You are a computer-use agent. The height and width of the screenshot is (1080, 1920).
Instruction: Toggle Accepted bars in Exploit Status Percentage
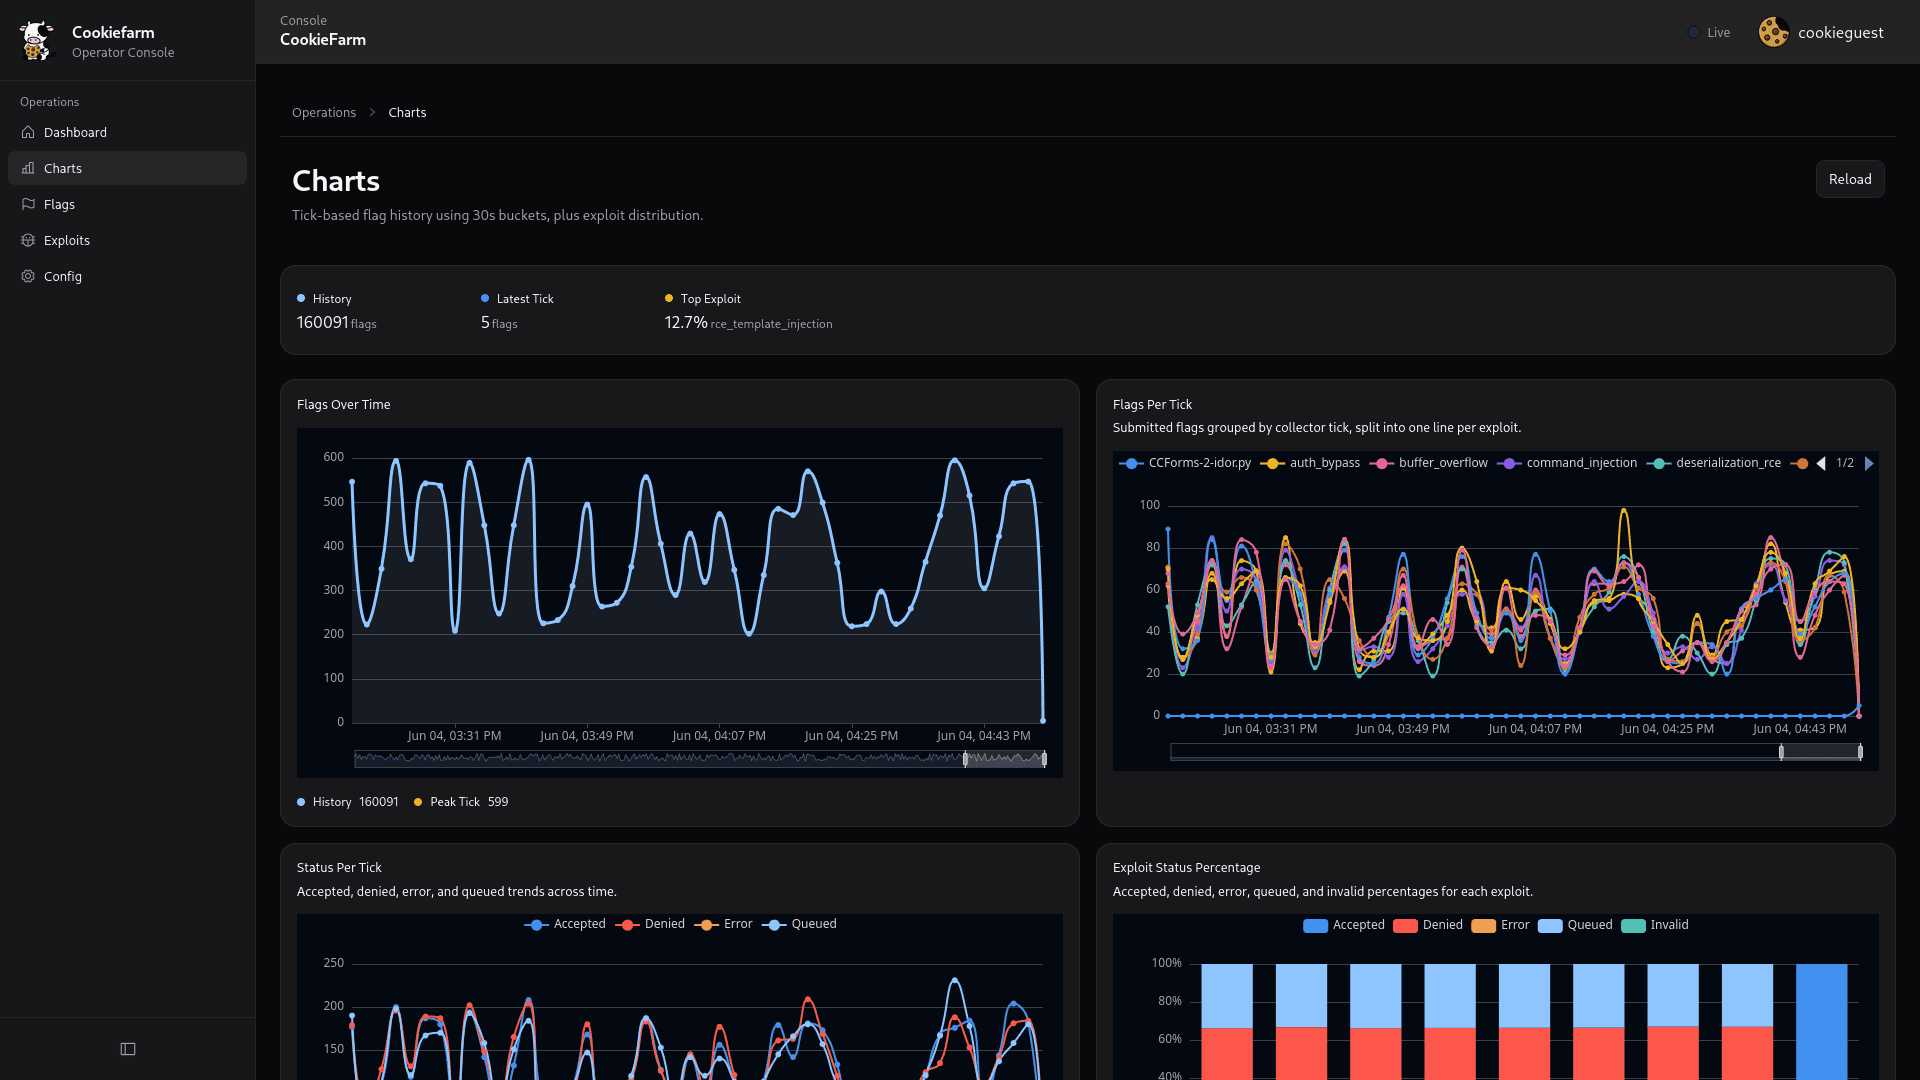1344,925
